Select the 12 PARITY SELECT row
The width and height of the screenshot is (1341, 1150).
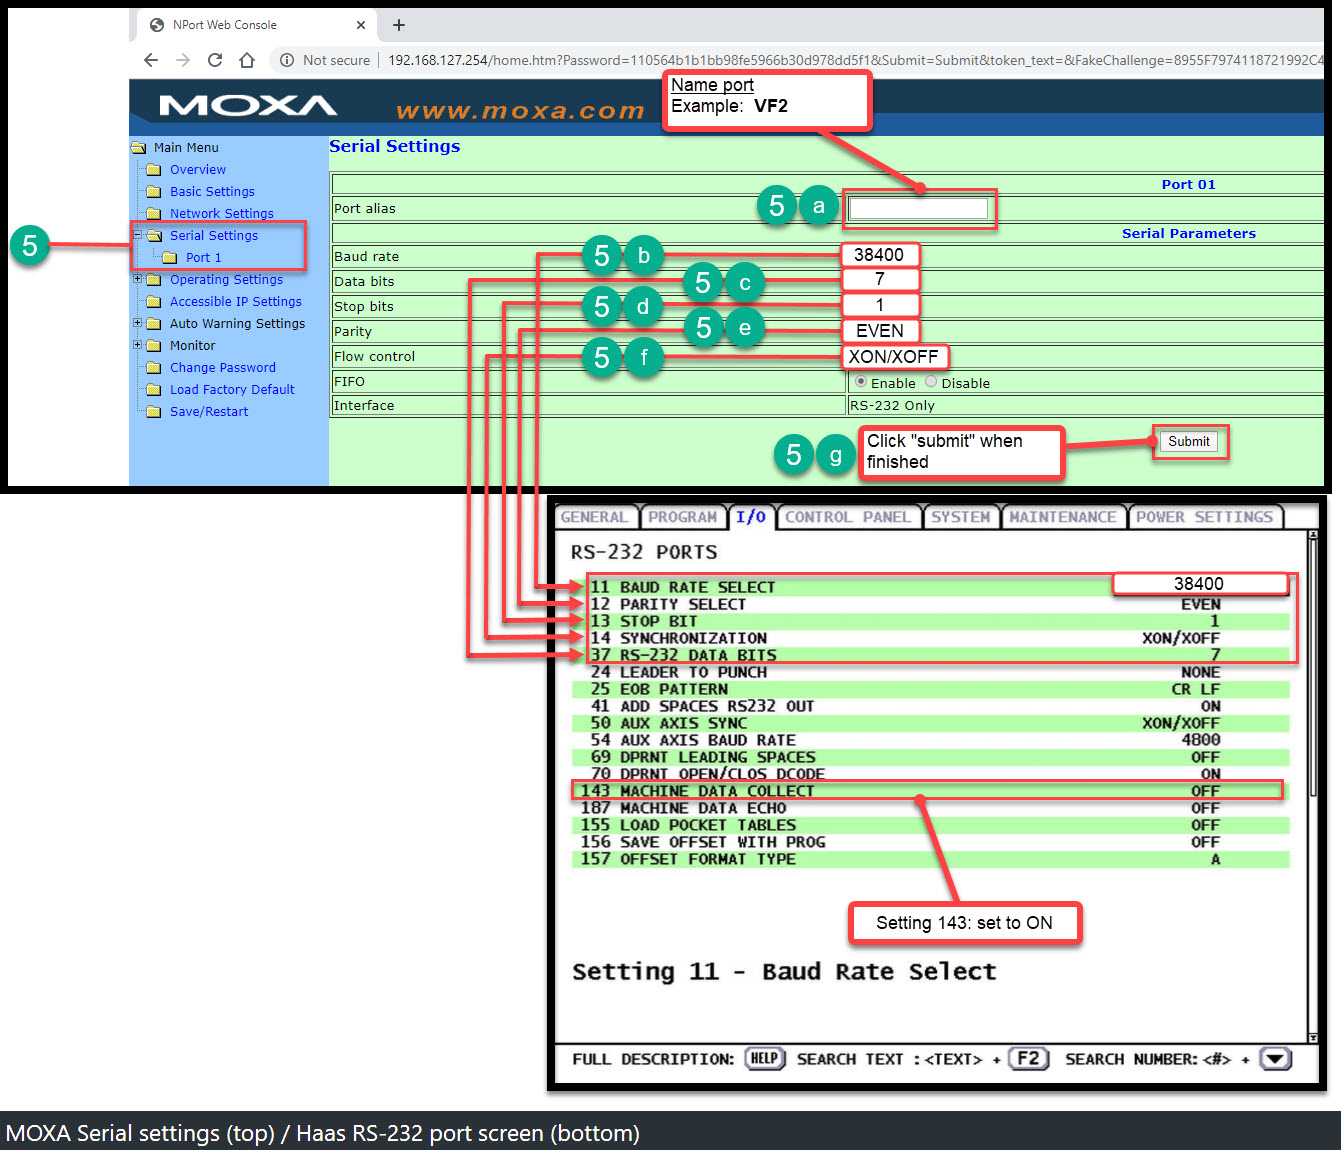931,604
